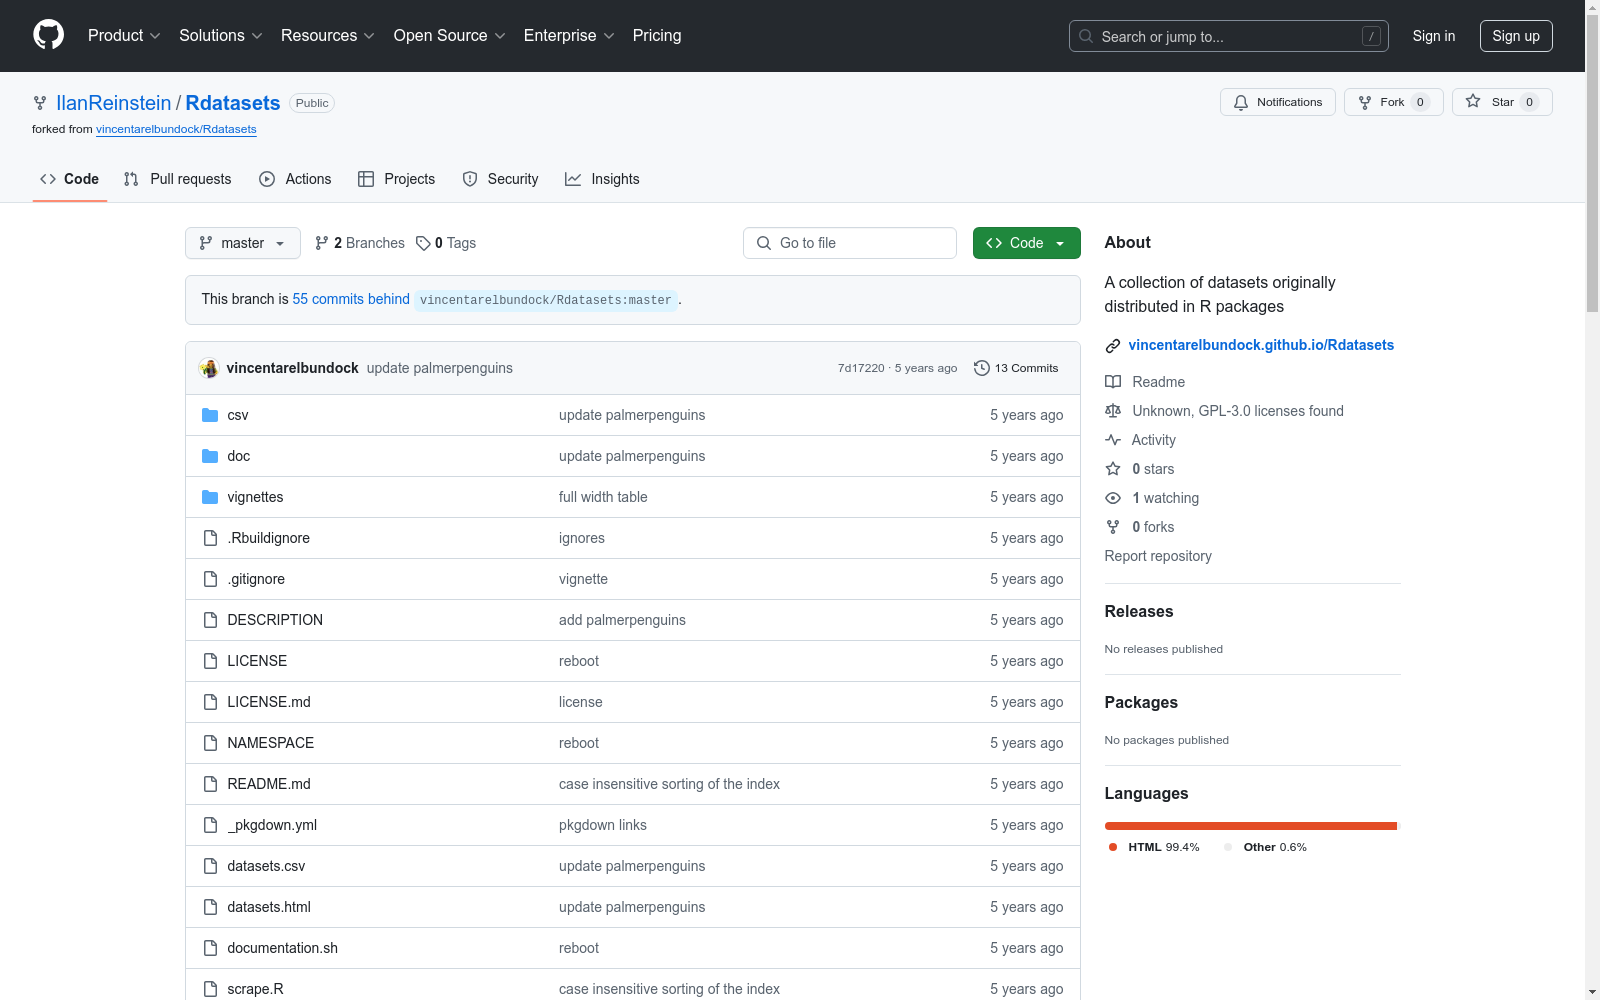1600x1000 pixels.
Task: Switch to the Pull requests tab
Action: (178, 179)
